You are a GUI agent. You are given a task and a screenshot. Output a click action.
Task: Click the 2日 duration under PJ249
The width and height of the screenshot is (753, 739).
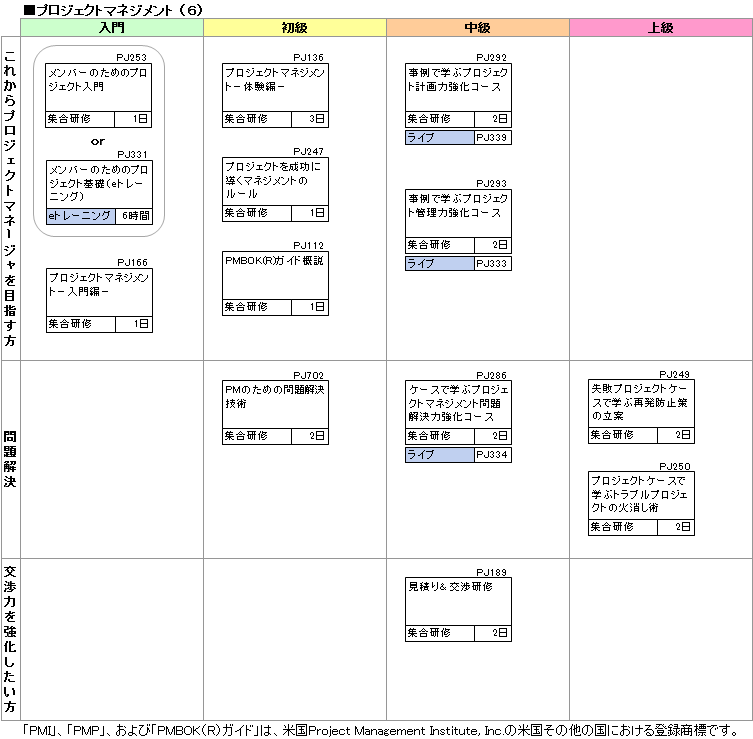[676, 435]
